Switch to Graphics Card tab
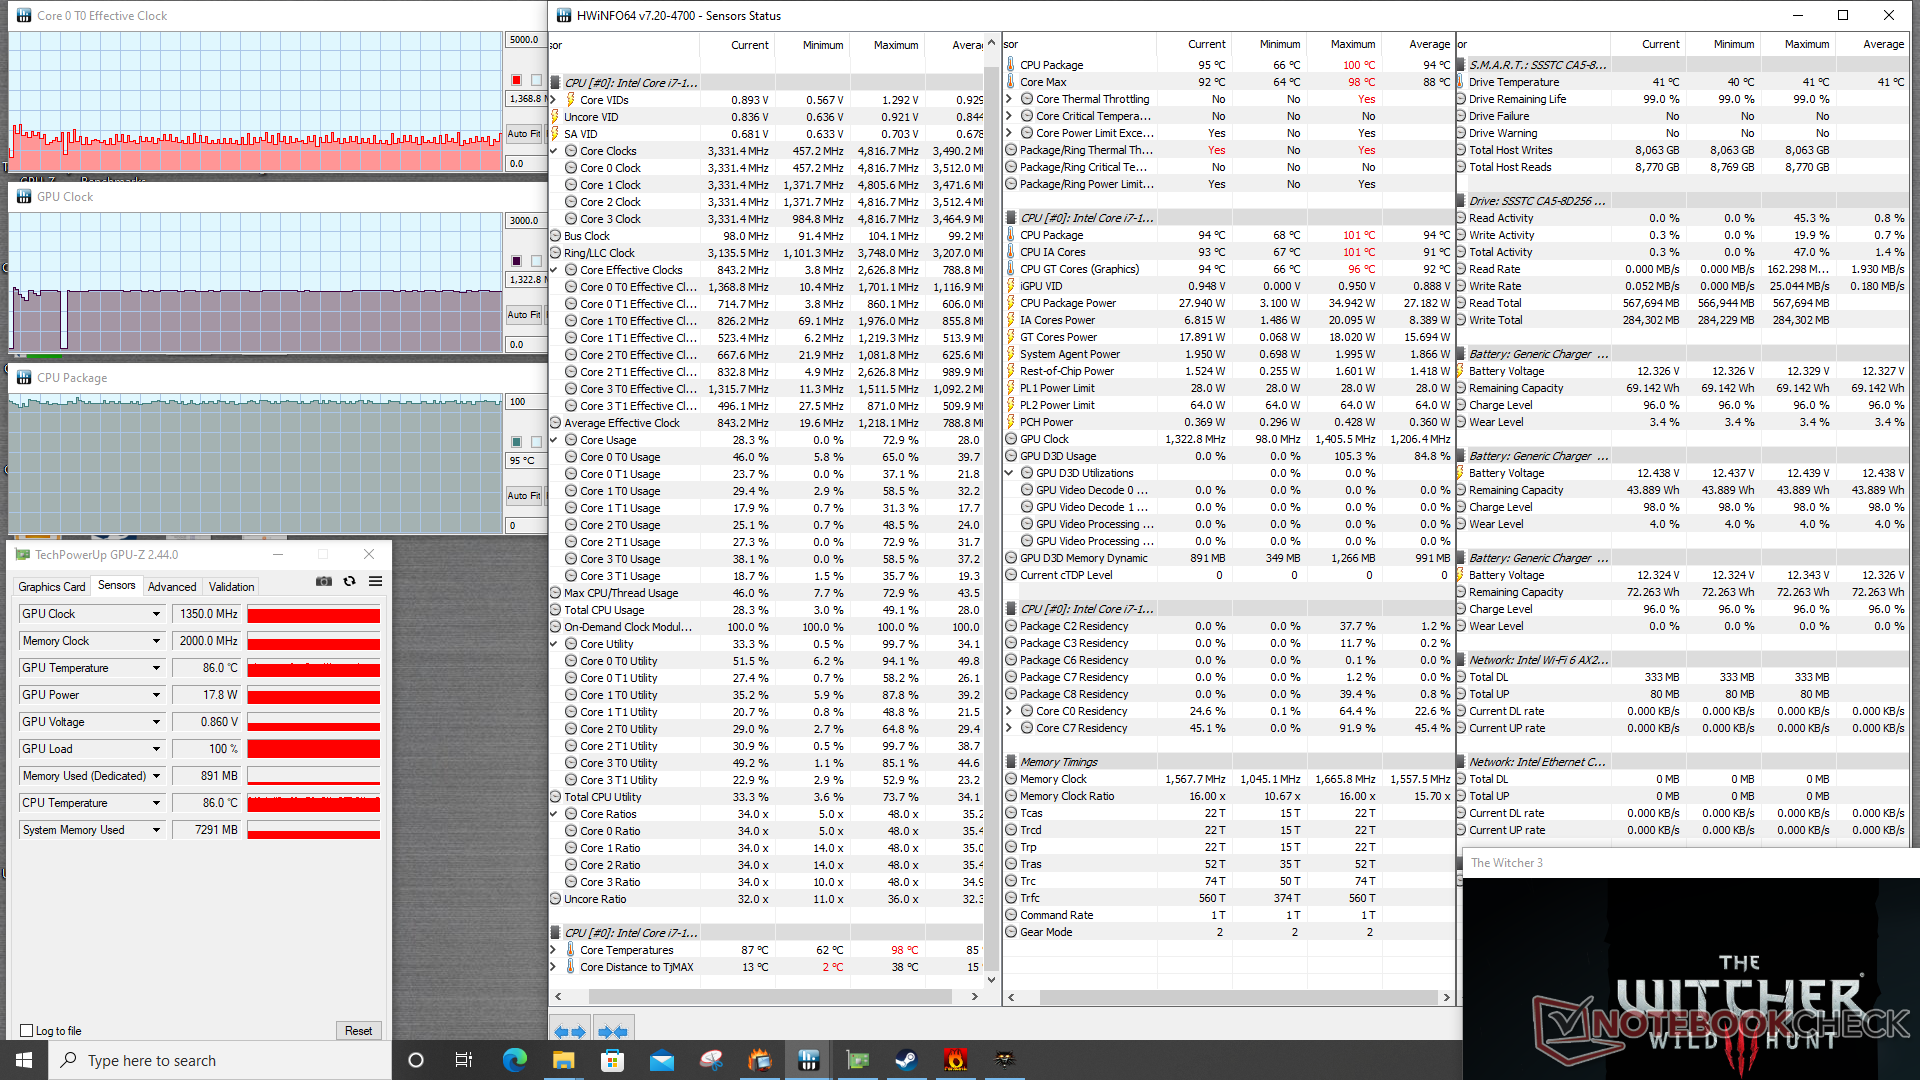The image size is (1920, 1080). (52, 587)
